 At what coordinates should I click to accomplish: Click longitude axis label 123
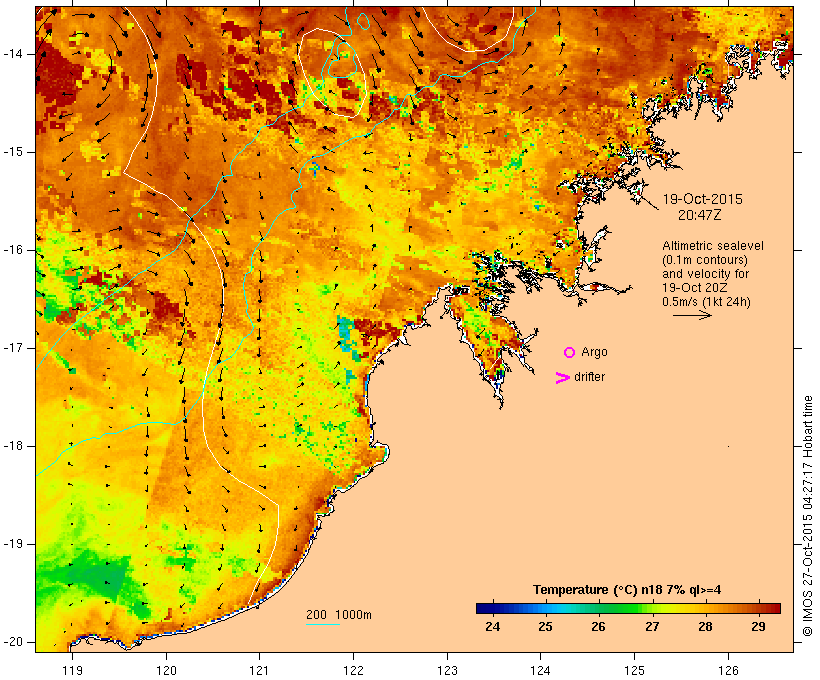(447, 670)
